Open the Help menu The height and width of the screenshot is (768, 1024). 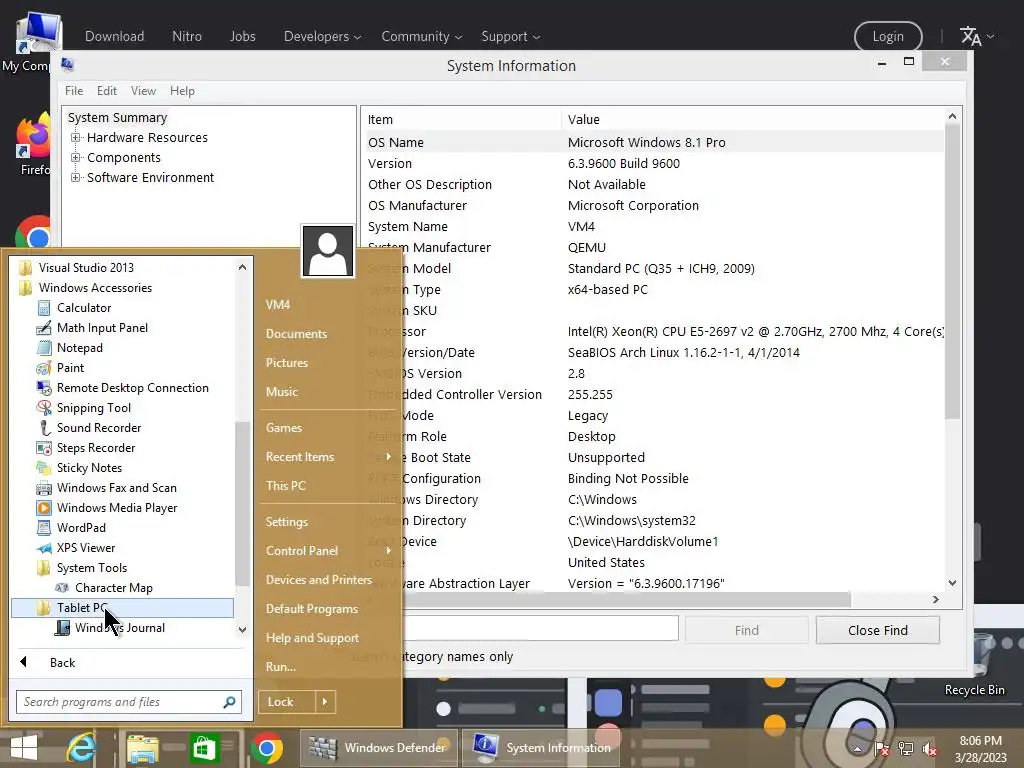point(182,91)
